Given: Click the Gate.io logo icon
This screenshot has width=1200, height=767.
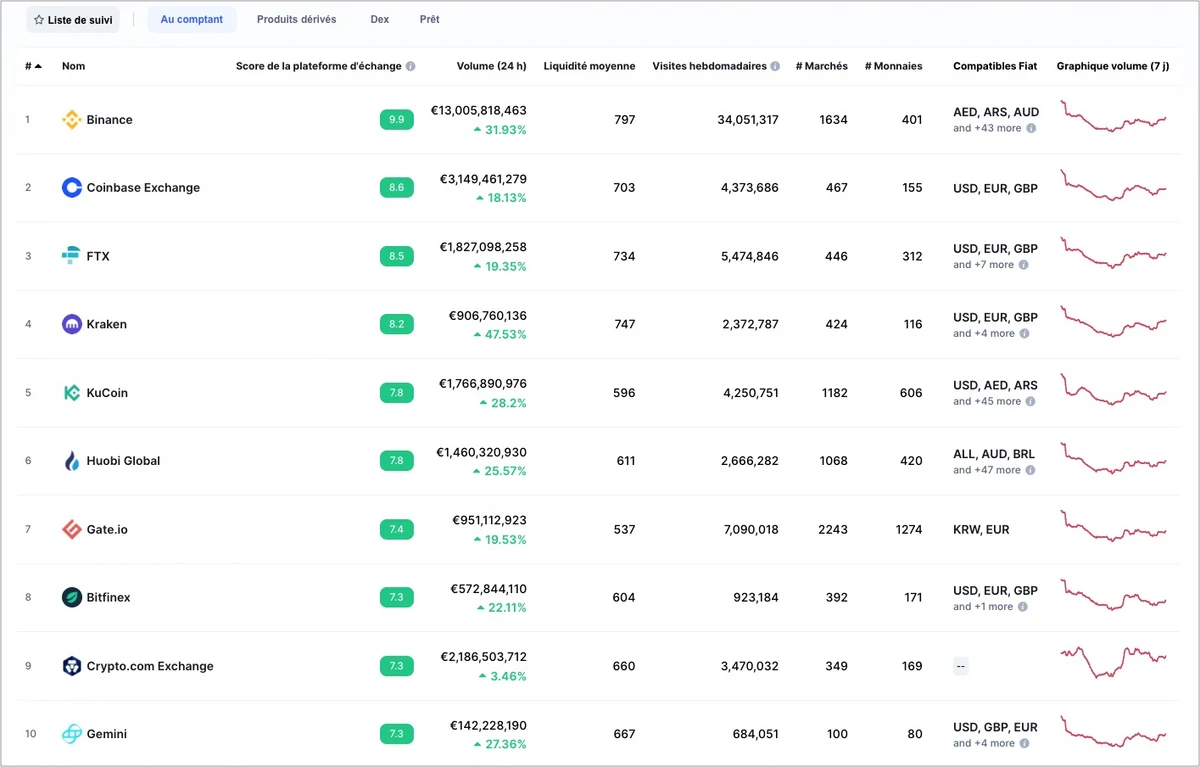Looking at the screenshot, I should tap(71, 529).
